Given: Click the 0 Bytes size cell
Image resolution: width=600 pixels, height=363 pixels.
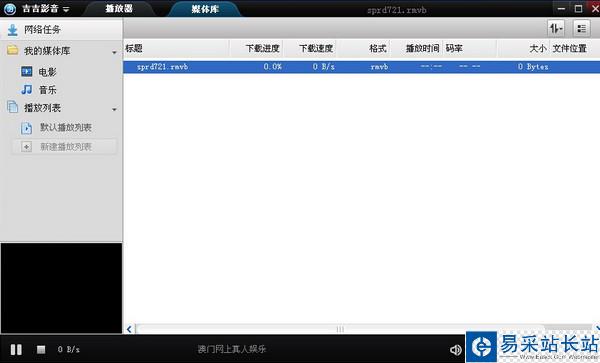Looking at the screenshot, I should 533,67.
